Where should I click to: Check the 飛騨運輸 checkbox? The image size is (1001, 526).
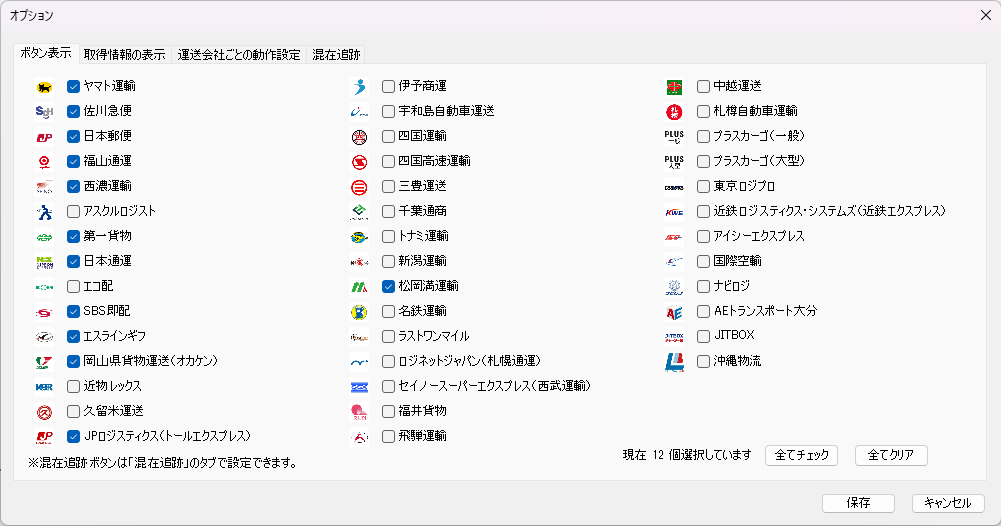coord(388,437)
